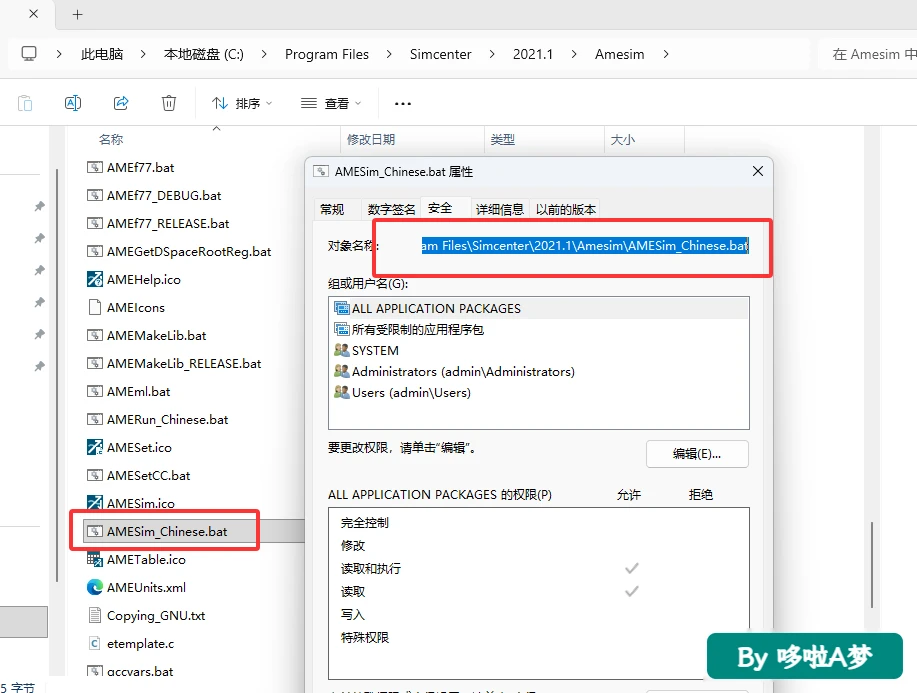Click the rename icon in toolbar
The height and width of the screenshot is (693, 917).
tap(73, 104)
